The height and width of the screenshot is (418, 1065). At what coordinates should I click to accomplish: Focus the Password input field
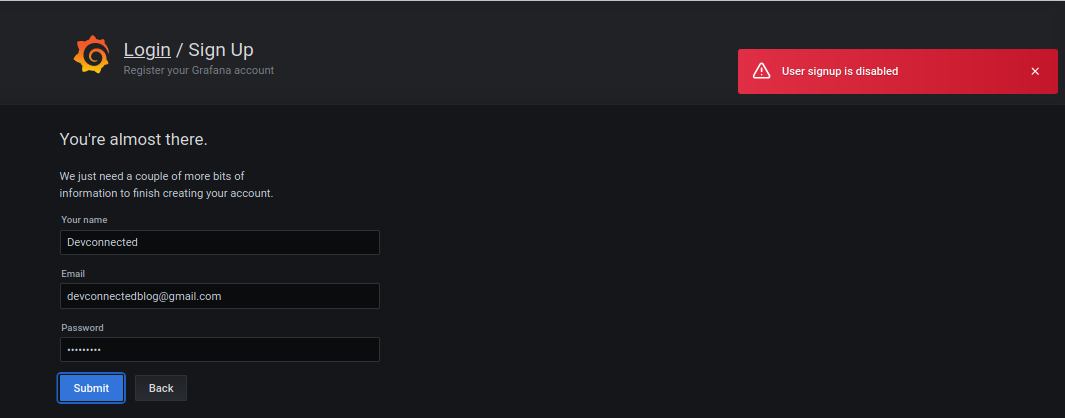pyautogui.click(x=219, y=349)
